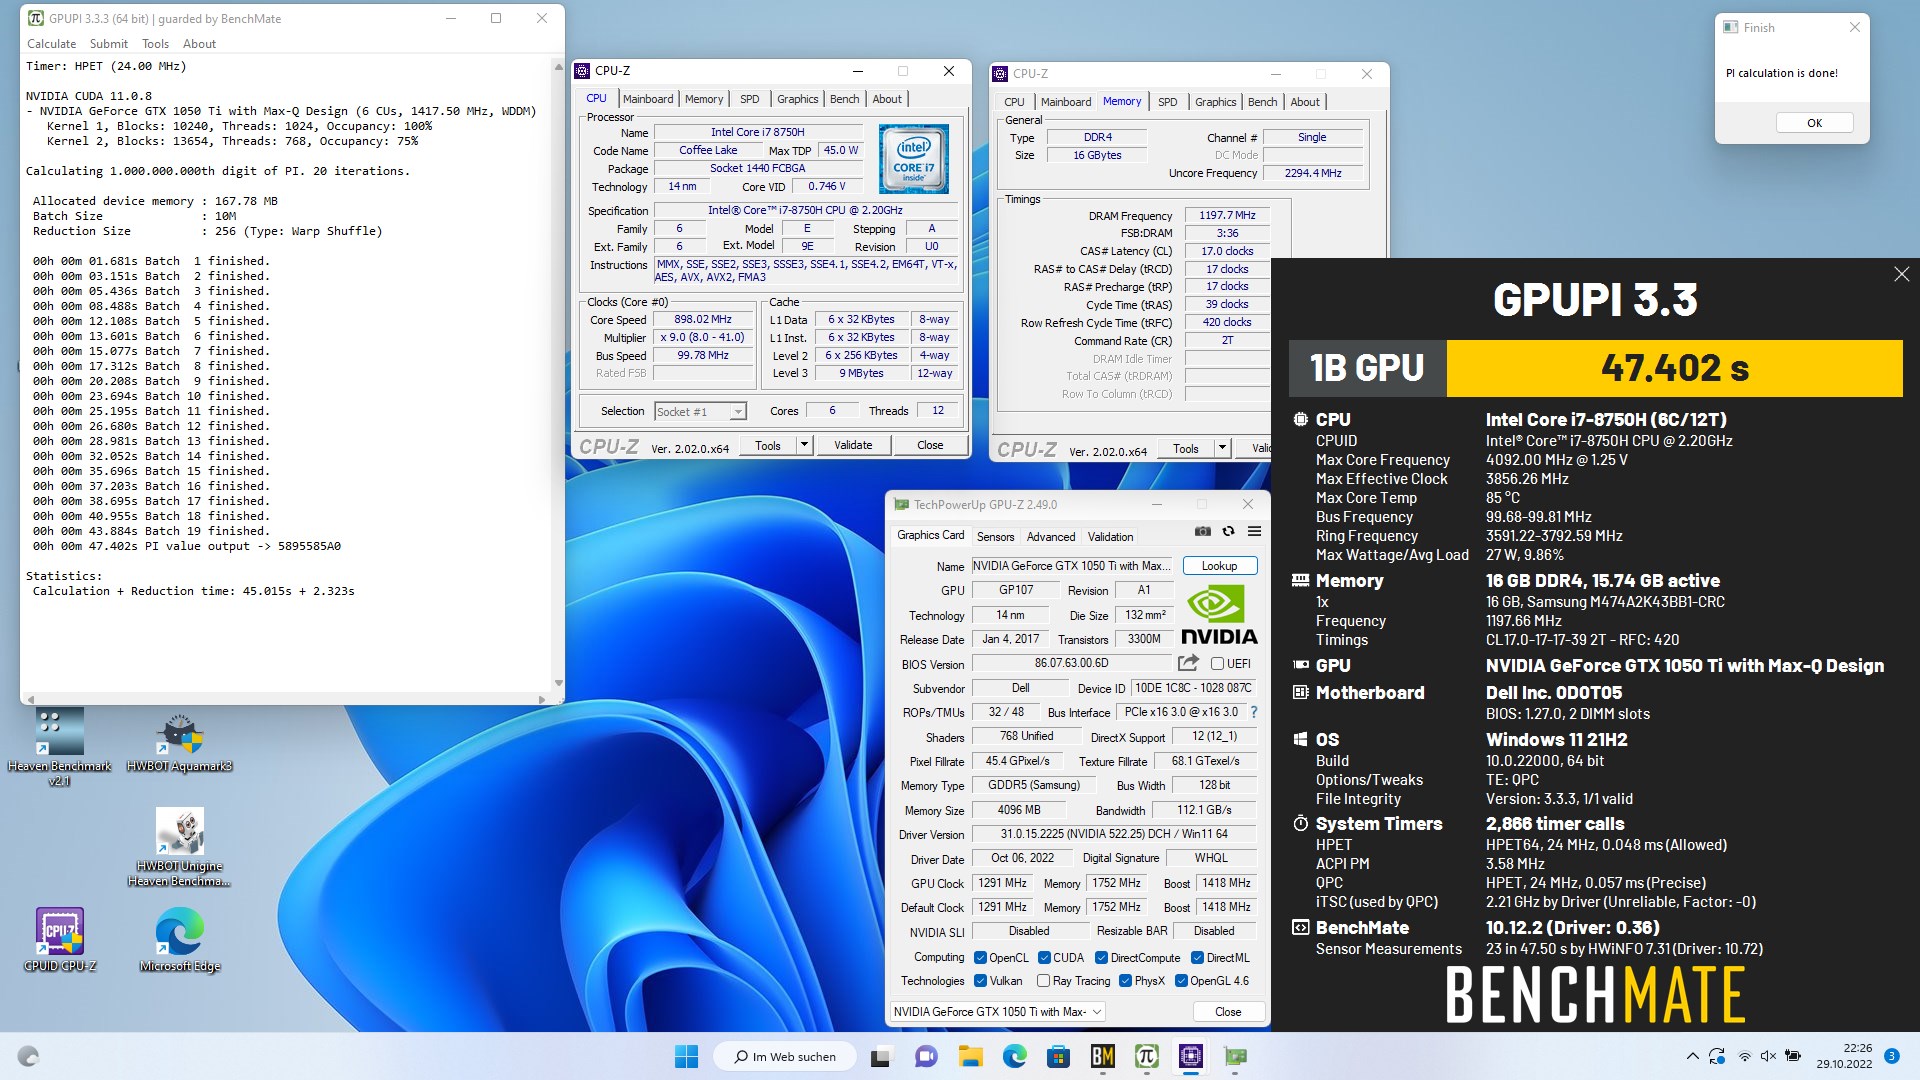Open Microsoft Store from the taskbar
Screen dimensions: 1920x1080
point(1058,1056)
